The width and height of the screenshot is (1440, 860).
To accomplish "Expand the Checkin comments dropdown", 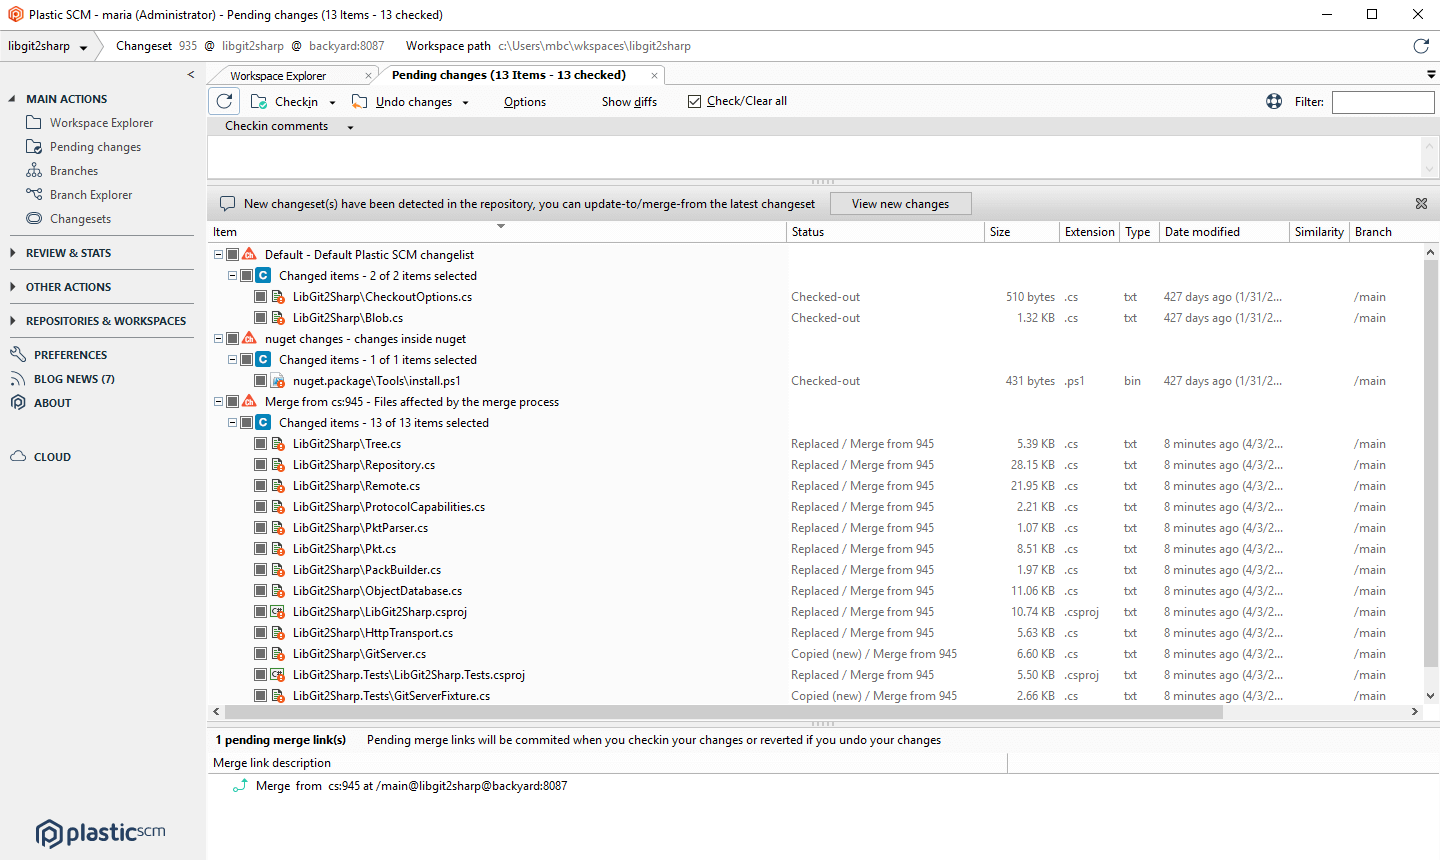I will (x=350, y=127).
